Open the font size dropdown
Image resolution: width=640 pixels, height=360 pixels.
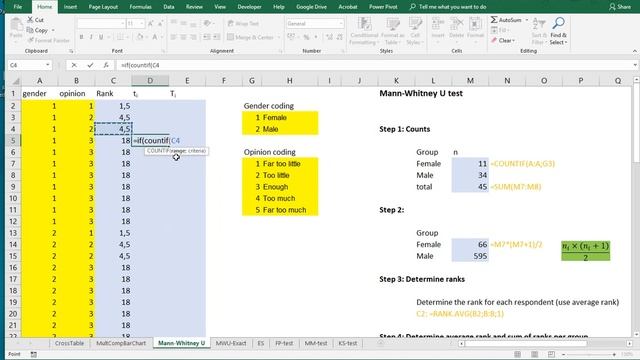coord(142,24)
